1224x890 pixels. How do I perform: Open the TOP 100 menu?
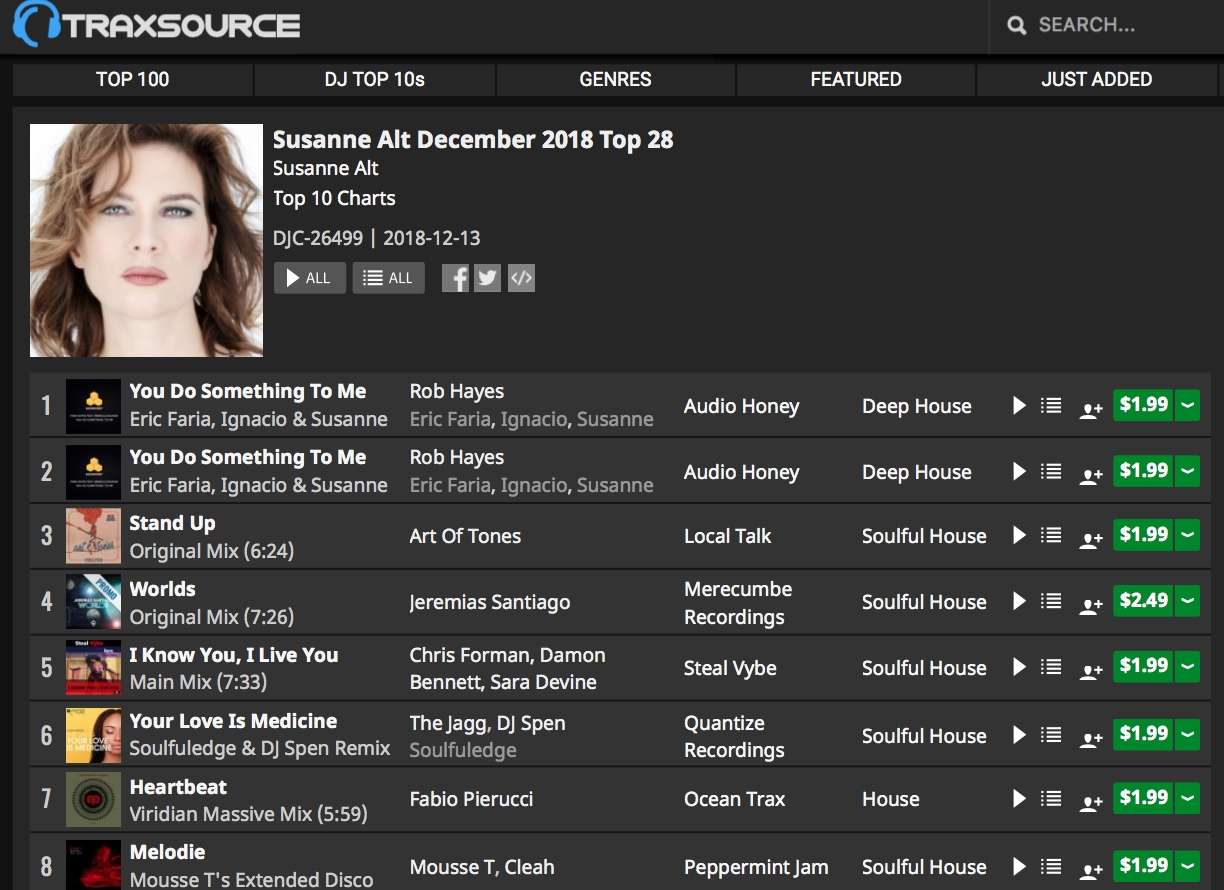tap(133, 79)
